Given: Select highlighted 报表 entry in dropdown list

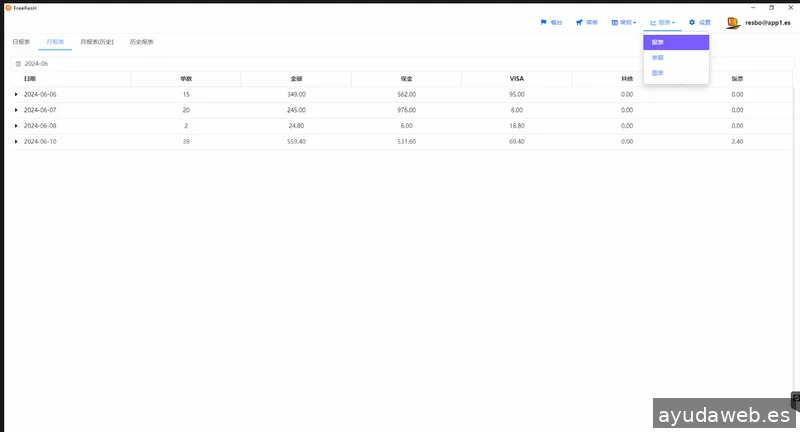Looking at the screenshot, I should (x=676, y=42).
